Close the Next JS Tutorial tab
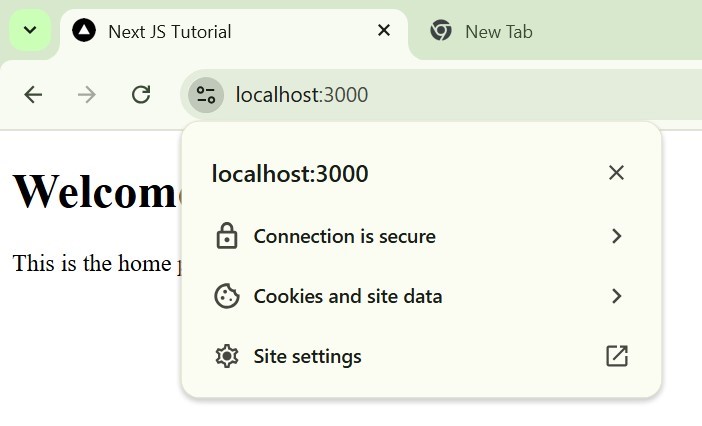Image resolution: width=702 pixels, height=426 pixels. 384,31
